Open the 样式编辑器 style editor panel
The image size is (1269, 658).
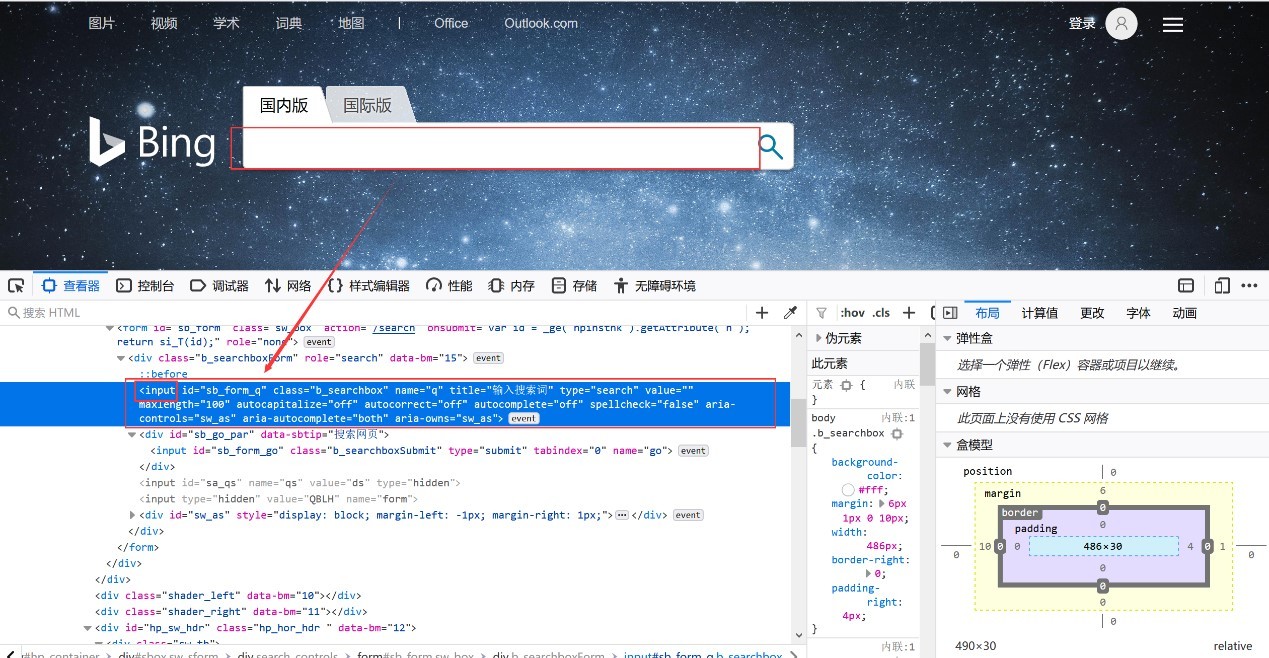[x=369, y=285]
